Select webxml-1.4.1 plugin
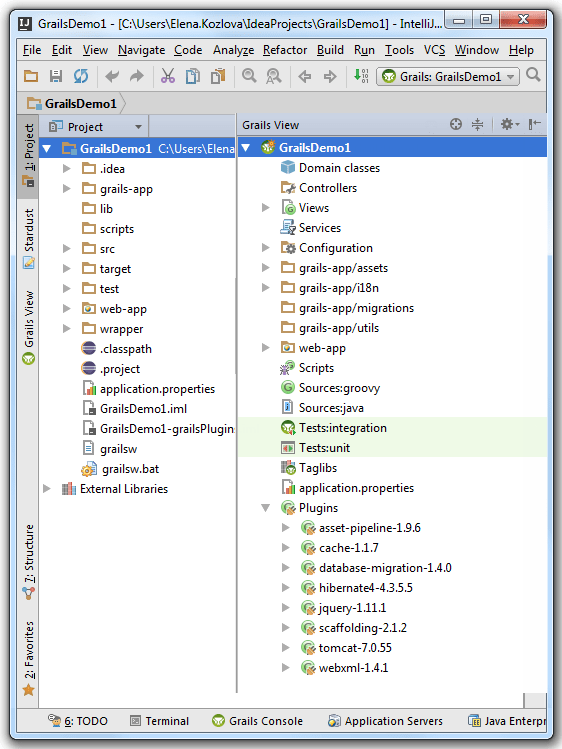The image size is (562, 749). point(344,668)
